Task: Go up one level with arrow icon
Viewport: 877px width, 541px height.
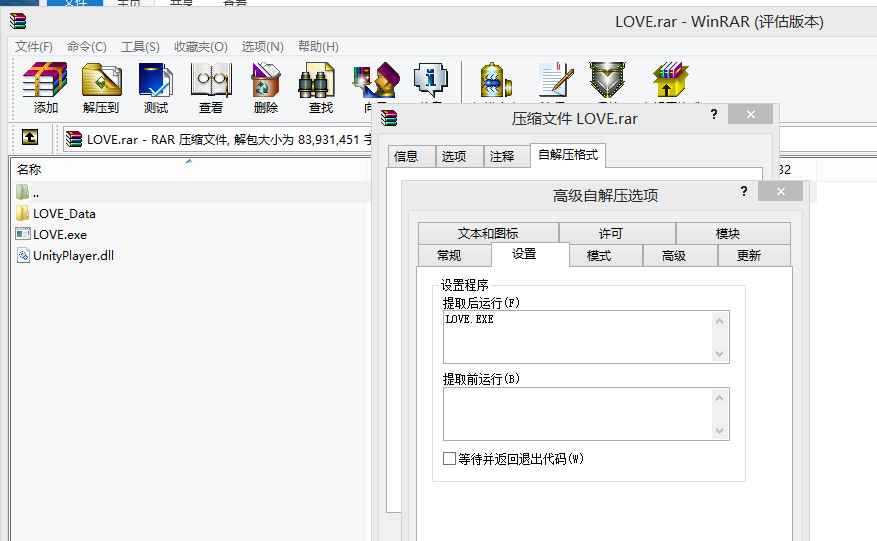Action: [x=30, y=137]
